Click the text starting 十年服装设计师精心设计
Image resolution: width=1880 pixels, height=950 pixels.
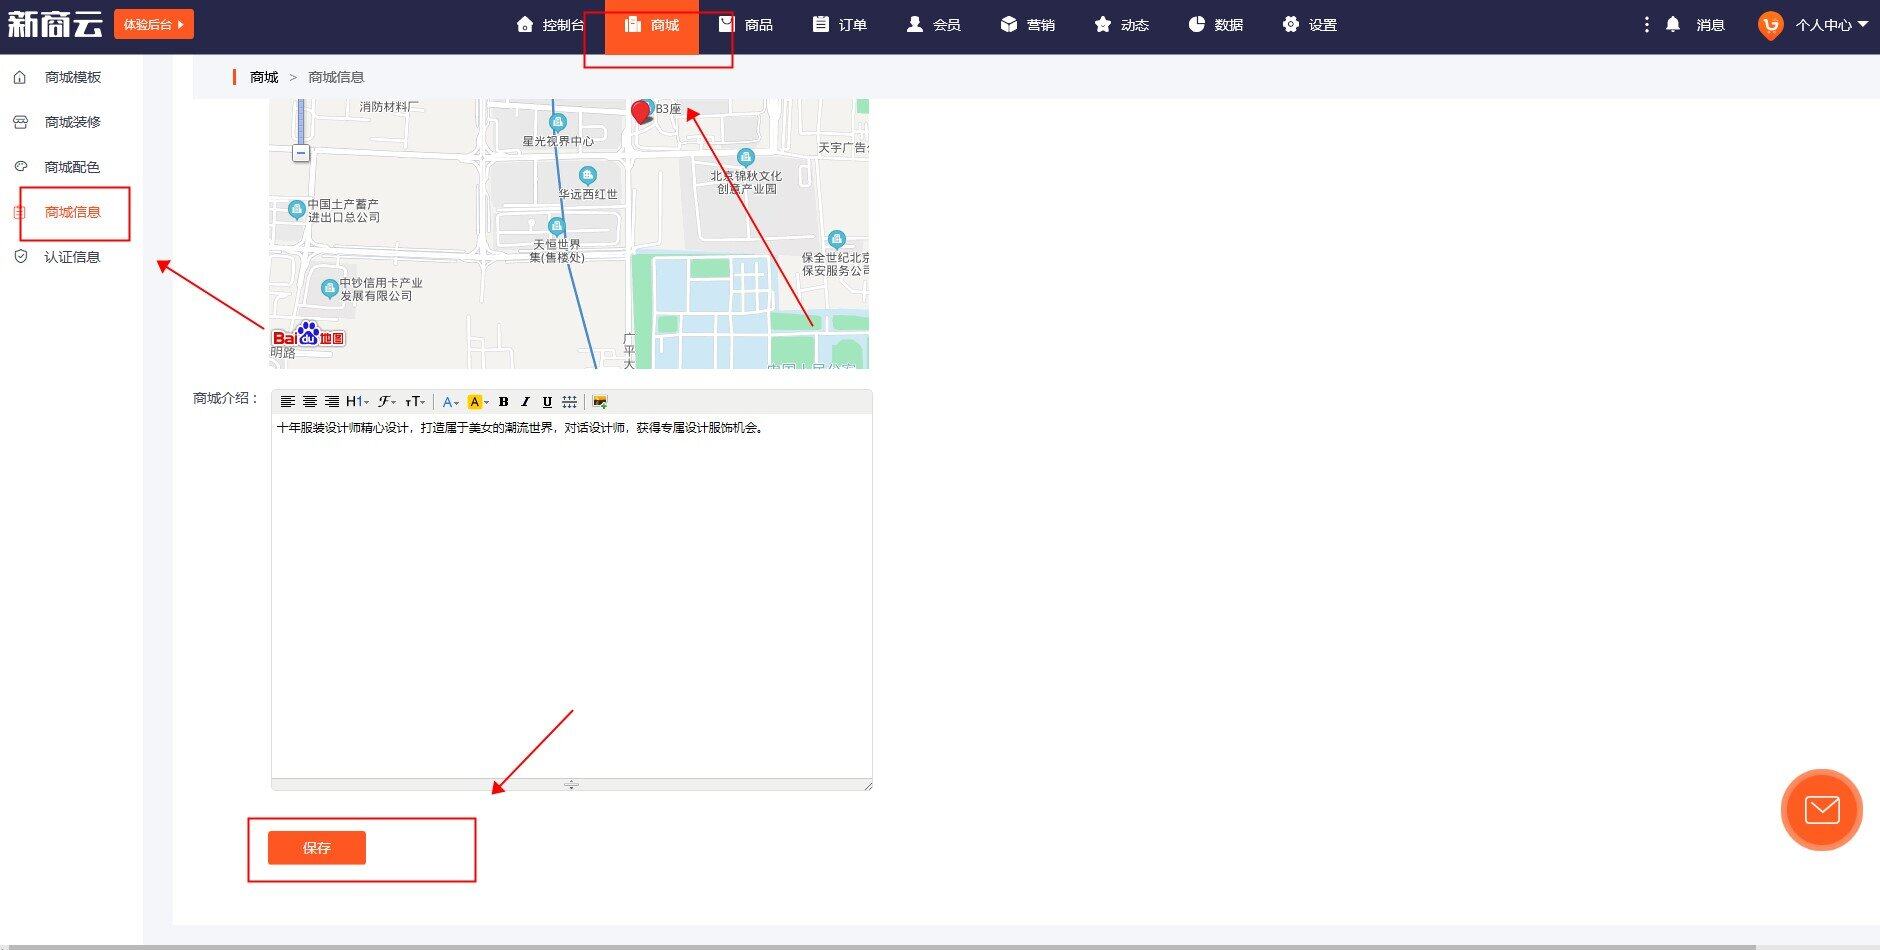pyautogui.click(x=521, y=428)
